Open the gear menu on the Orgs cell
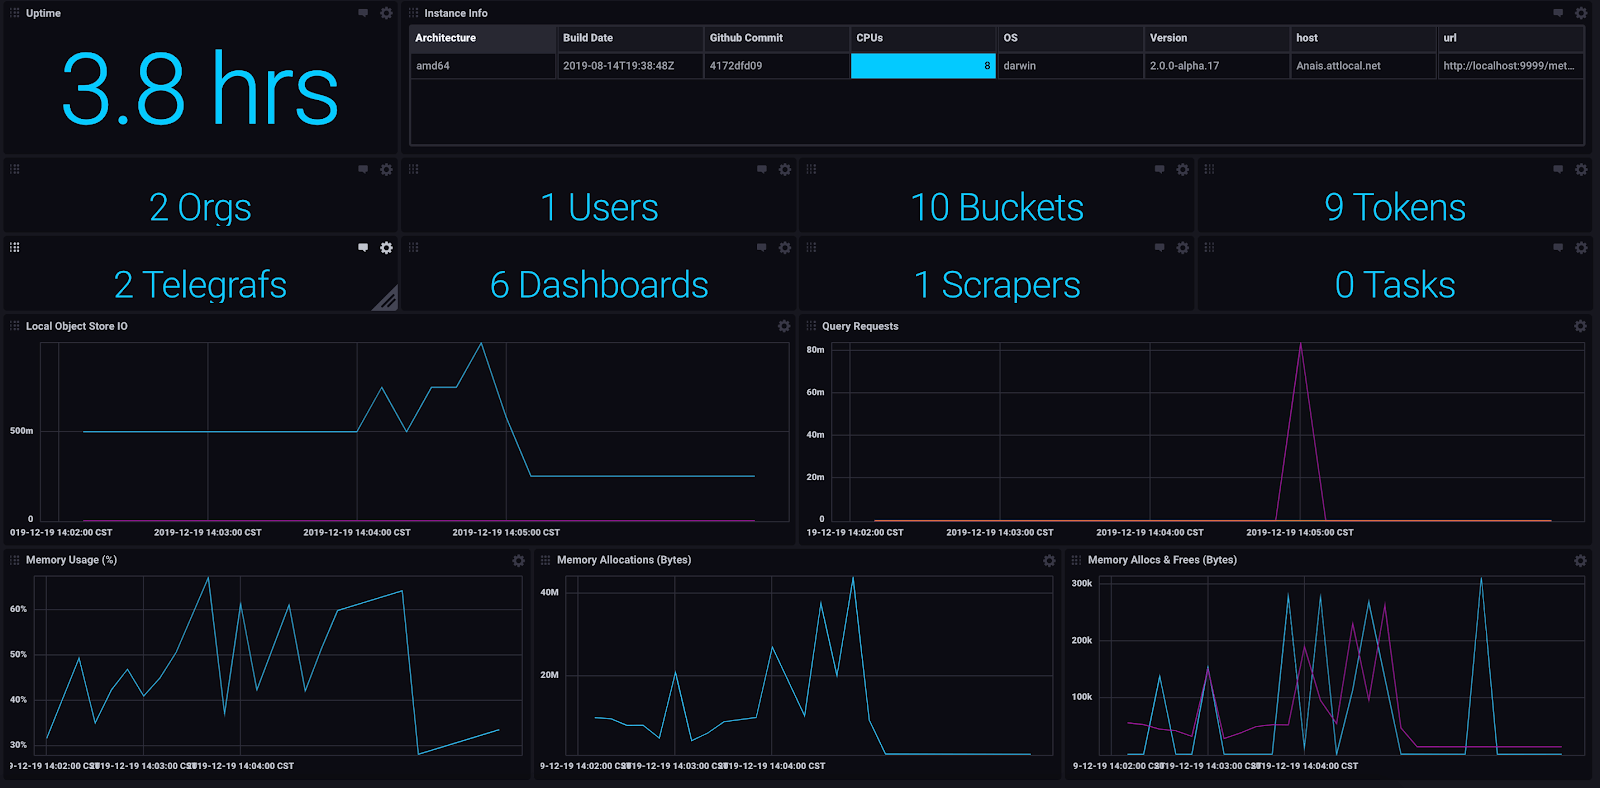 click(x=386, y=170)
